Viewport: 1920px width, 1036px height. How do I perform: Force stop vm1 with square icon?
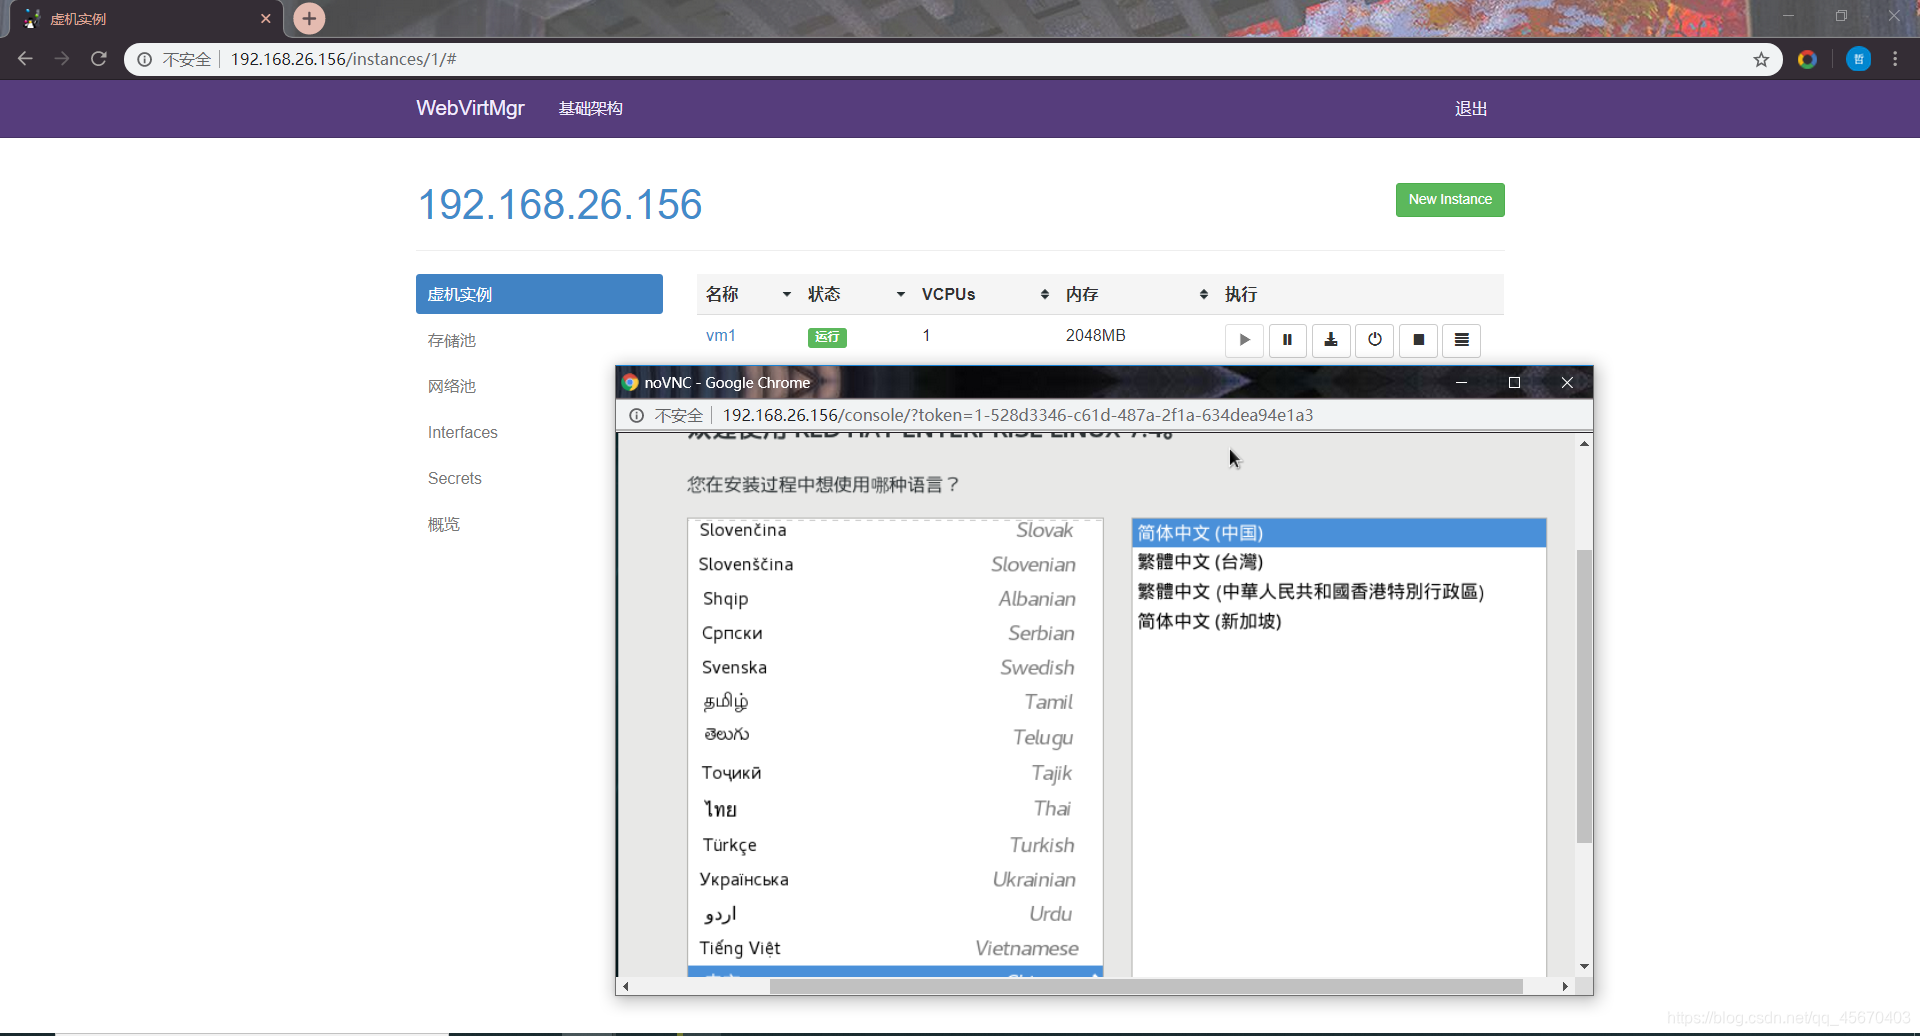[x=1418, y=340]
